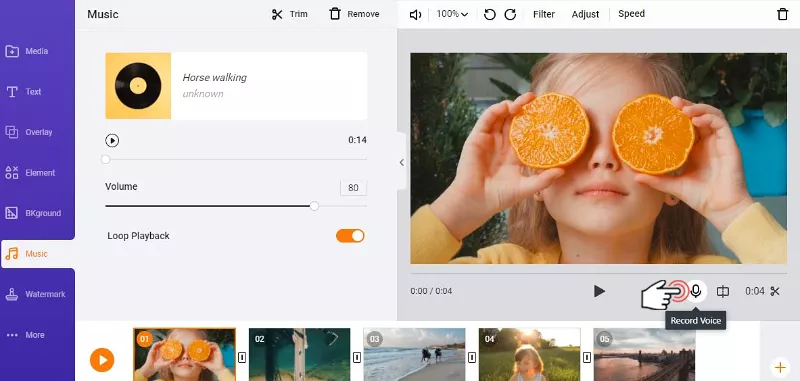Delete clip with top-right trash icon

click(x=782, y=14)
